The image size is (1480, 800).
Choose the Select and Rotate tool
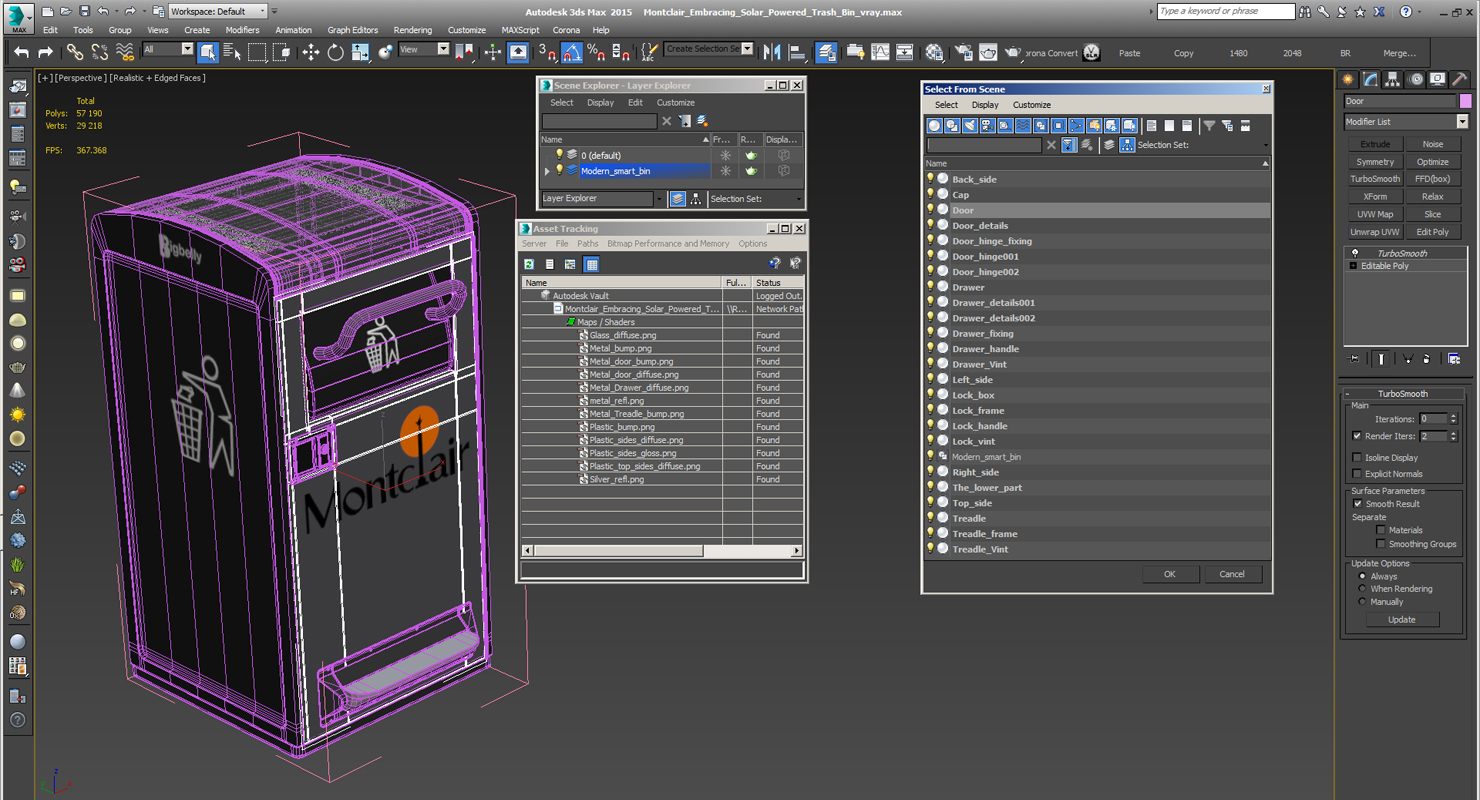point(335,52)
